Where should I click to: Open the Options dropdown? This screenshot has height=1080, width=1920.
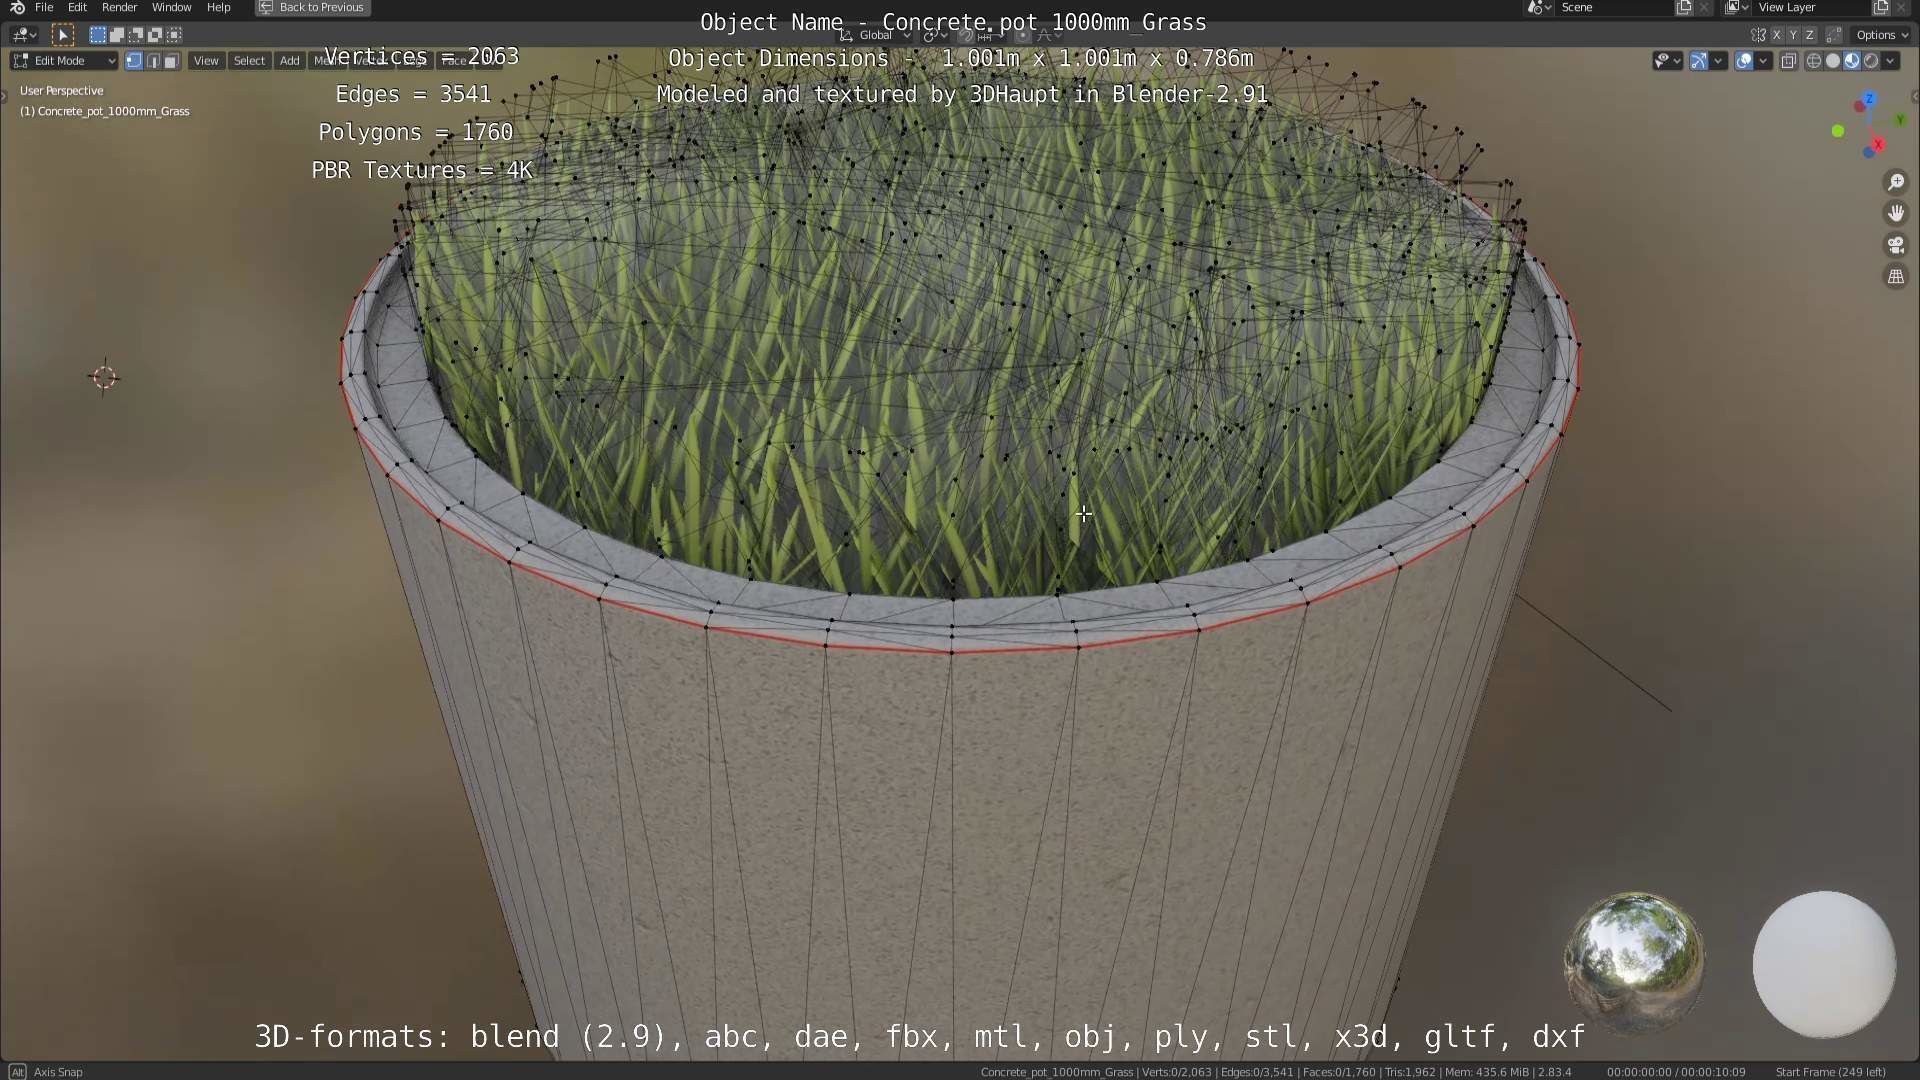click(x=1881, y=35)
